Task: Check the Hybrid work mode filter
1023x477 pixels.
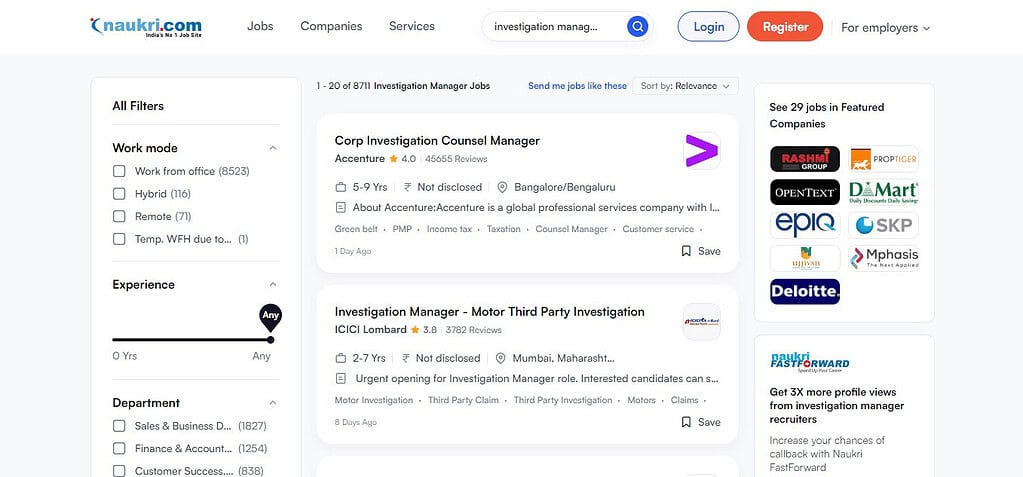Action: click(119, 194)
